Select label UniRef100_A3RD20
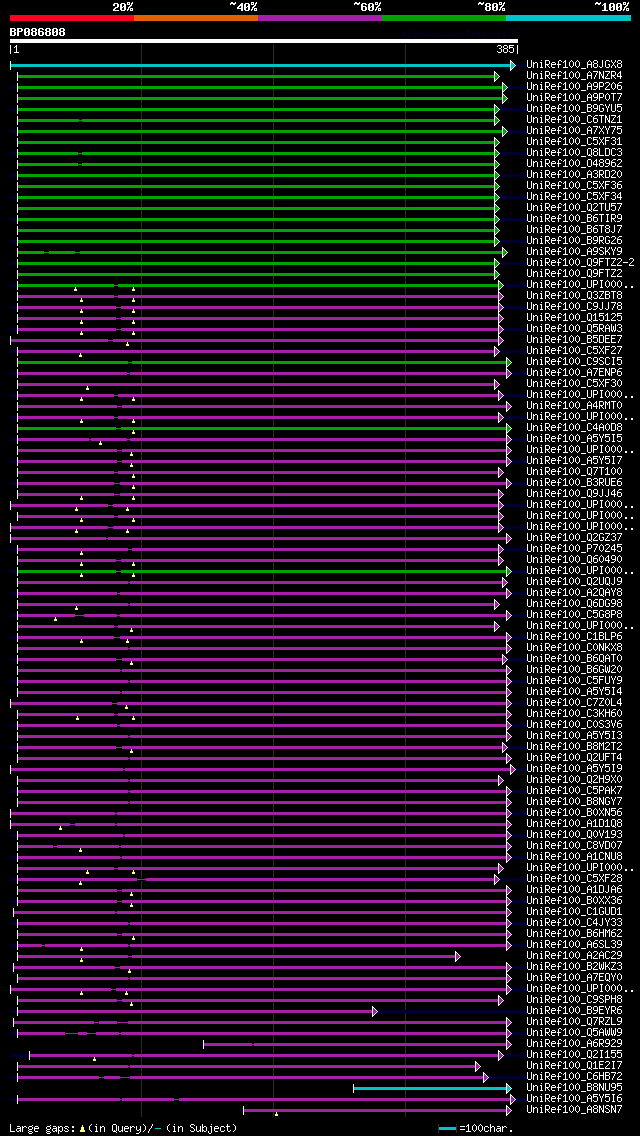The image size is (640, 1136). pyautogui.click(x=574, y=175)
